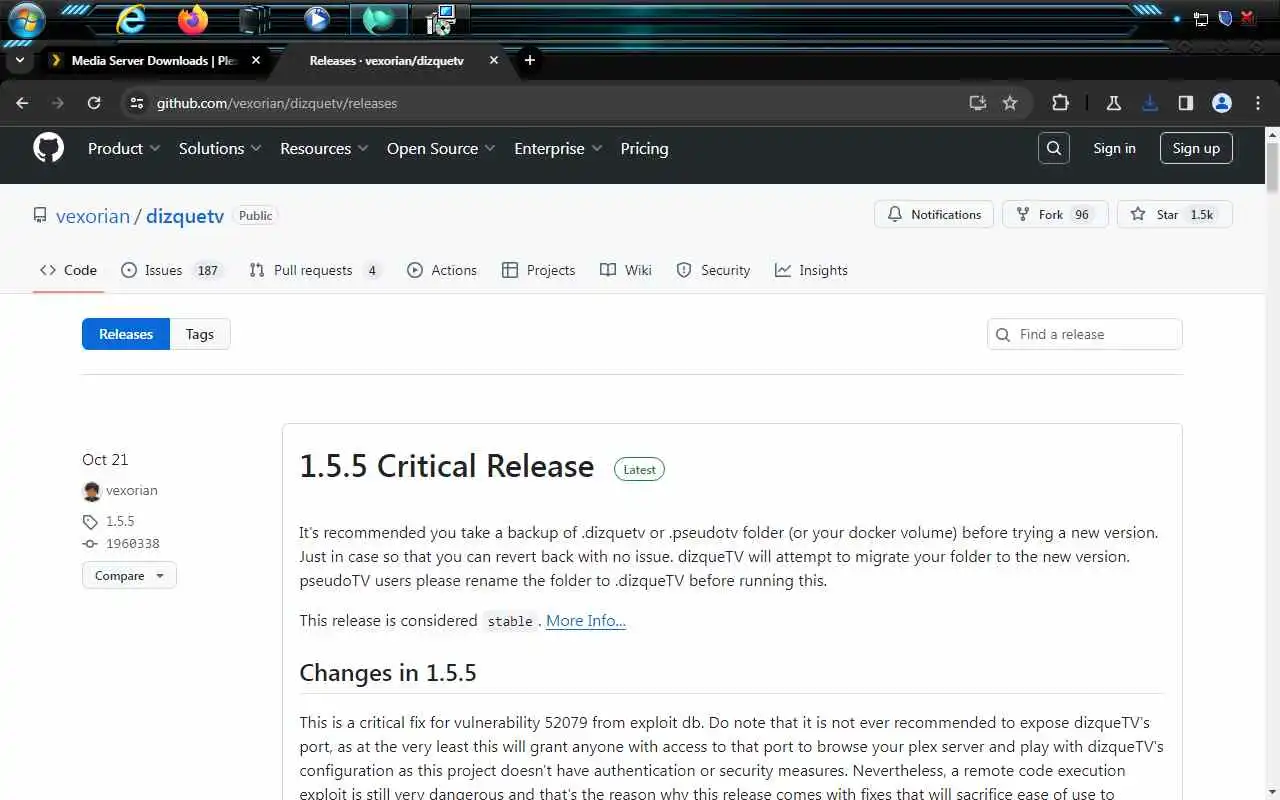This screenshot has height=800, width=1280.
Task: Click the browser back arrow
Action: (22, 103)
